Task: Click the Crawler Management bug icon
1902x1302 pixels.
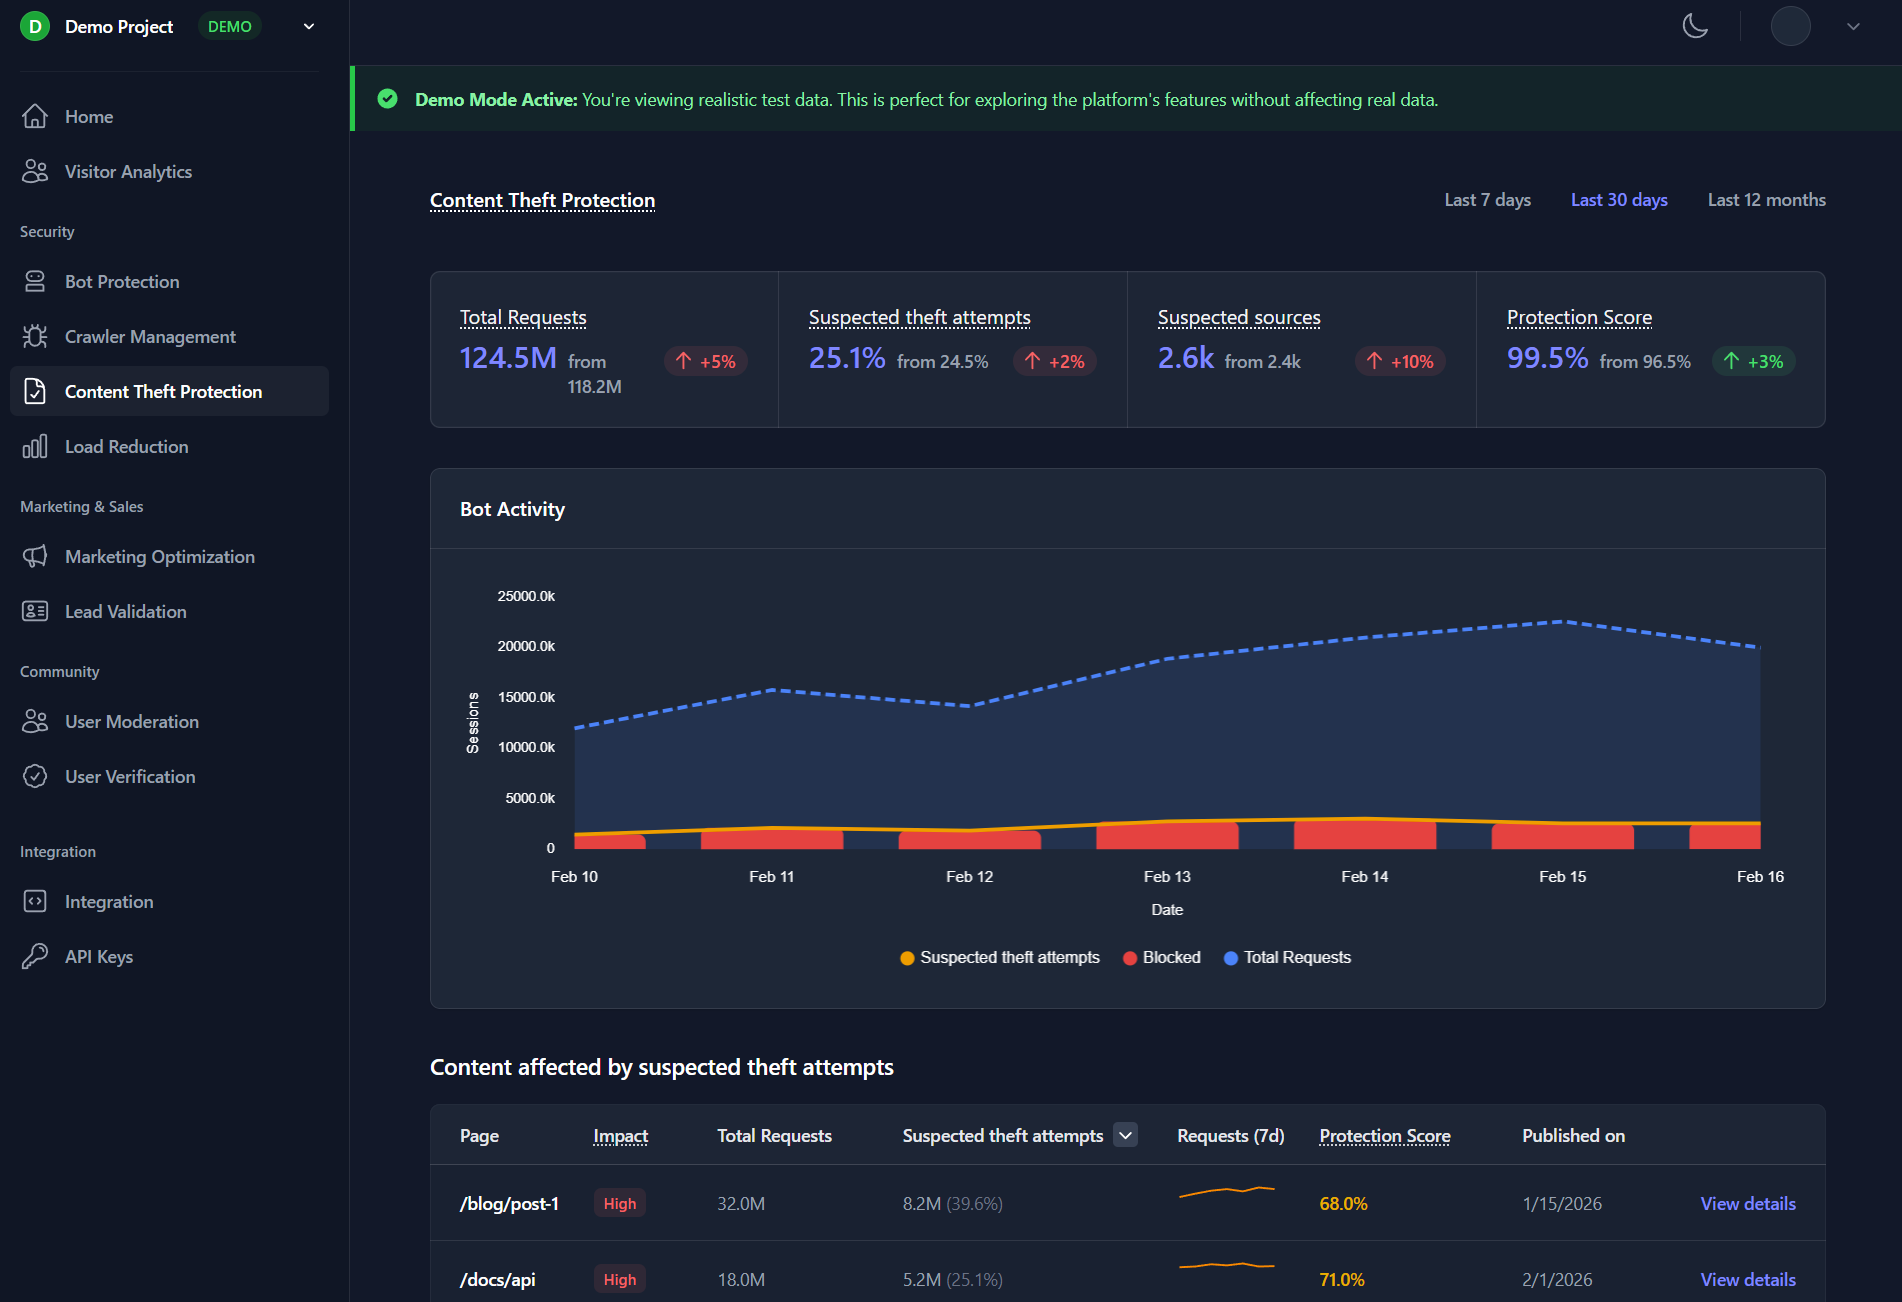Action: [x=35, y=337]
